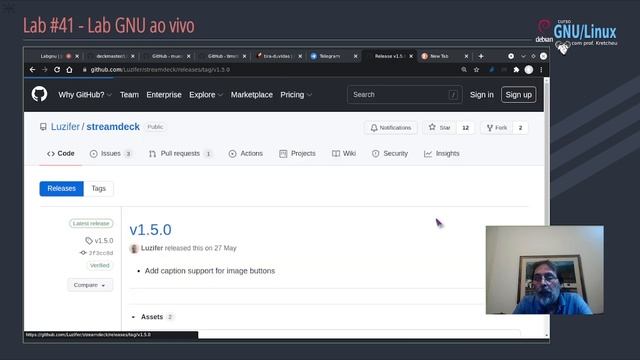Close the Labgnu tab

(77, 56)
